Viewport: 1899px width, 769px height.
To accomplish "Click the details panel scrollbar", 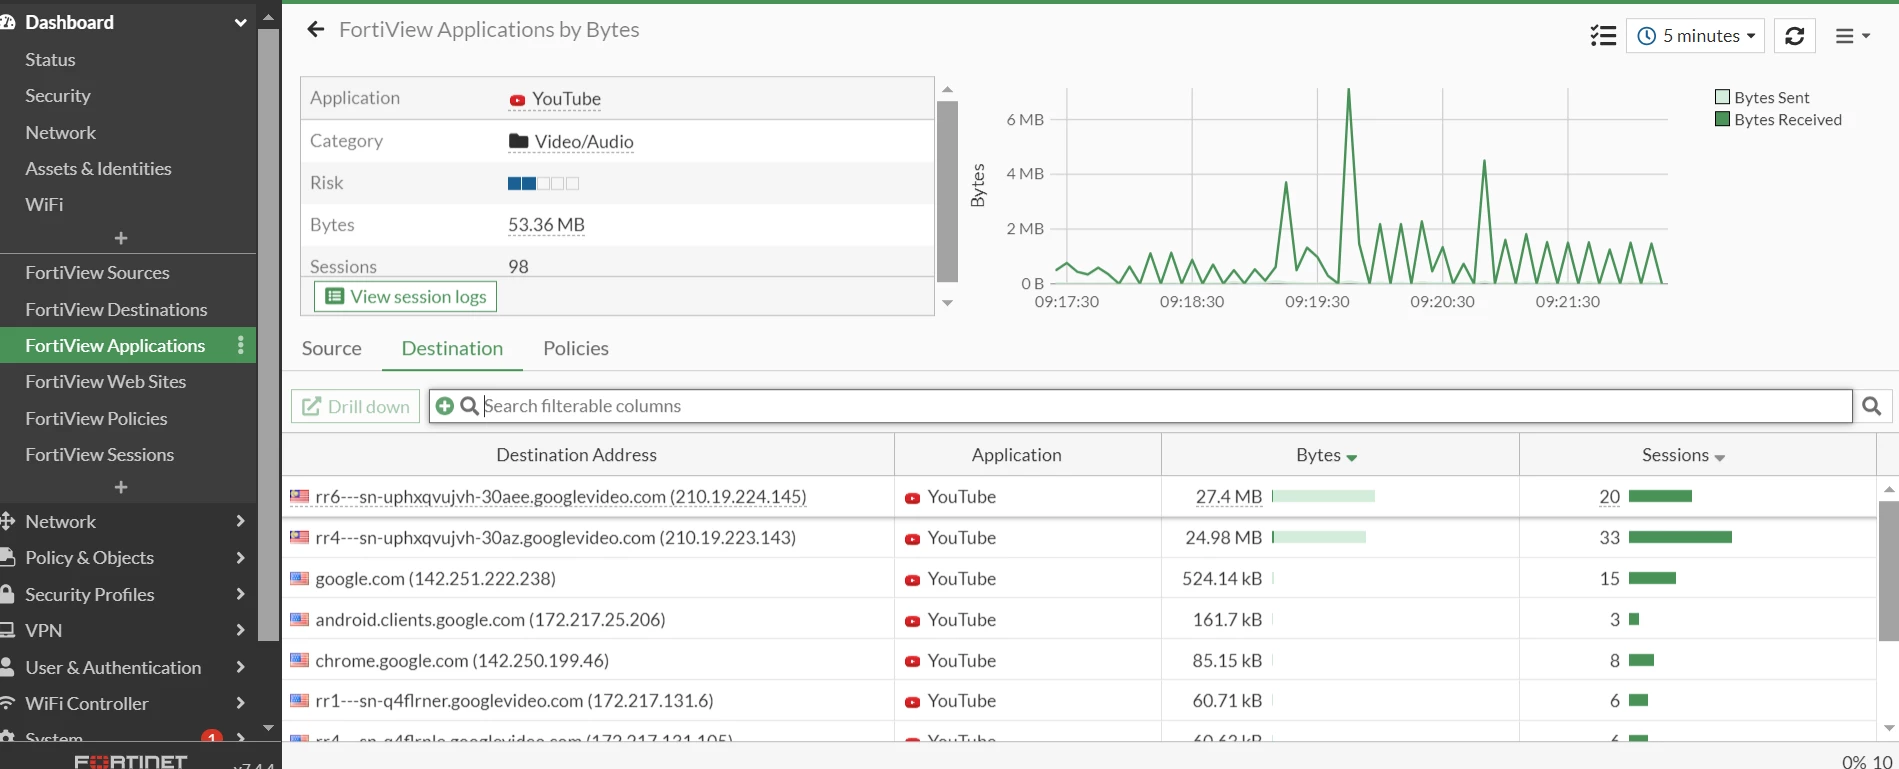I will click(947, 192).
